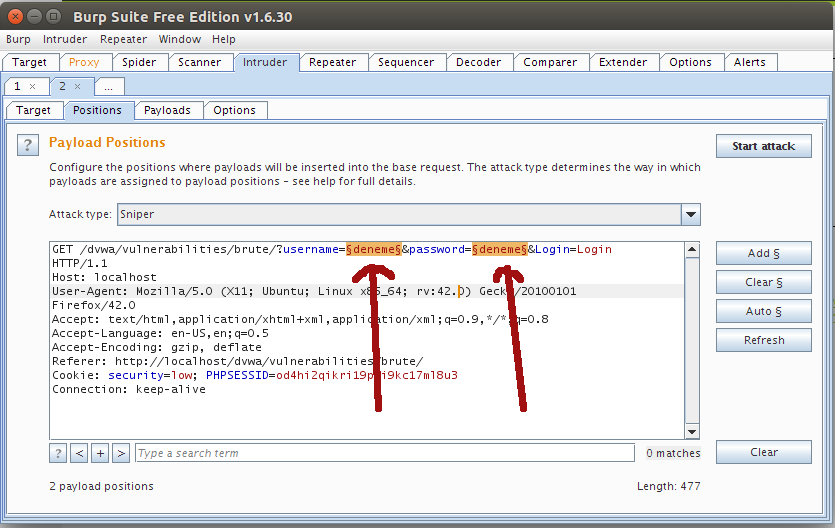Switch to the Spider tab
This screenshot has width=835, height=528.
[139, 62]
